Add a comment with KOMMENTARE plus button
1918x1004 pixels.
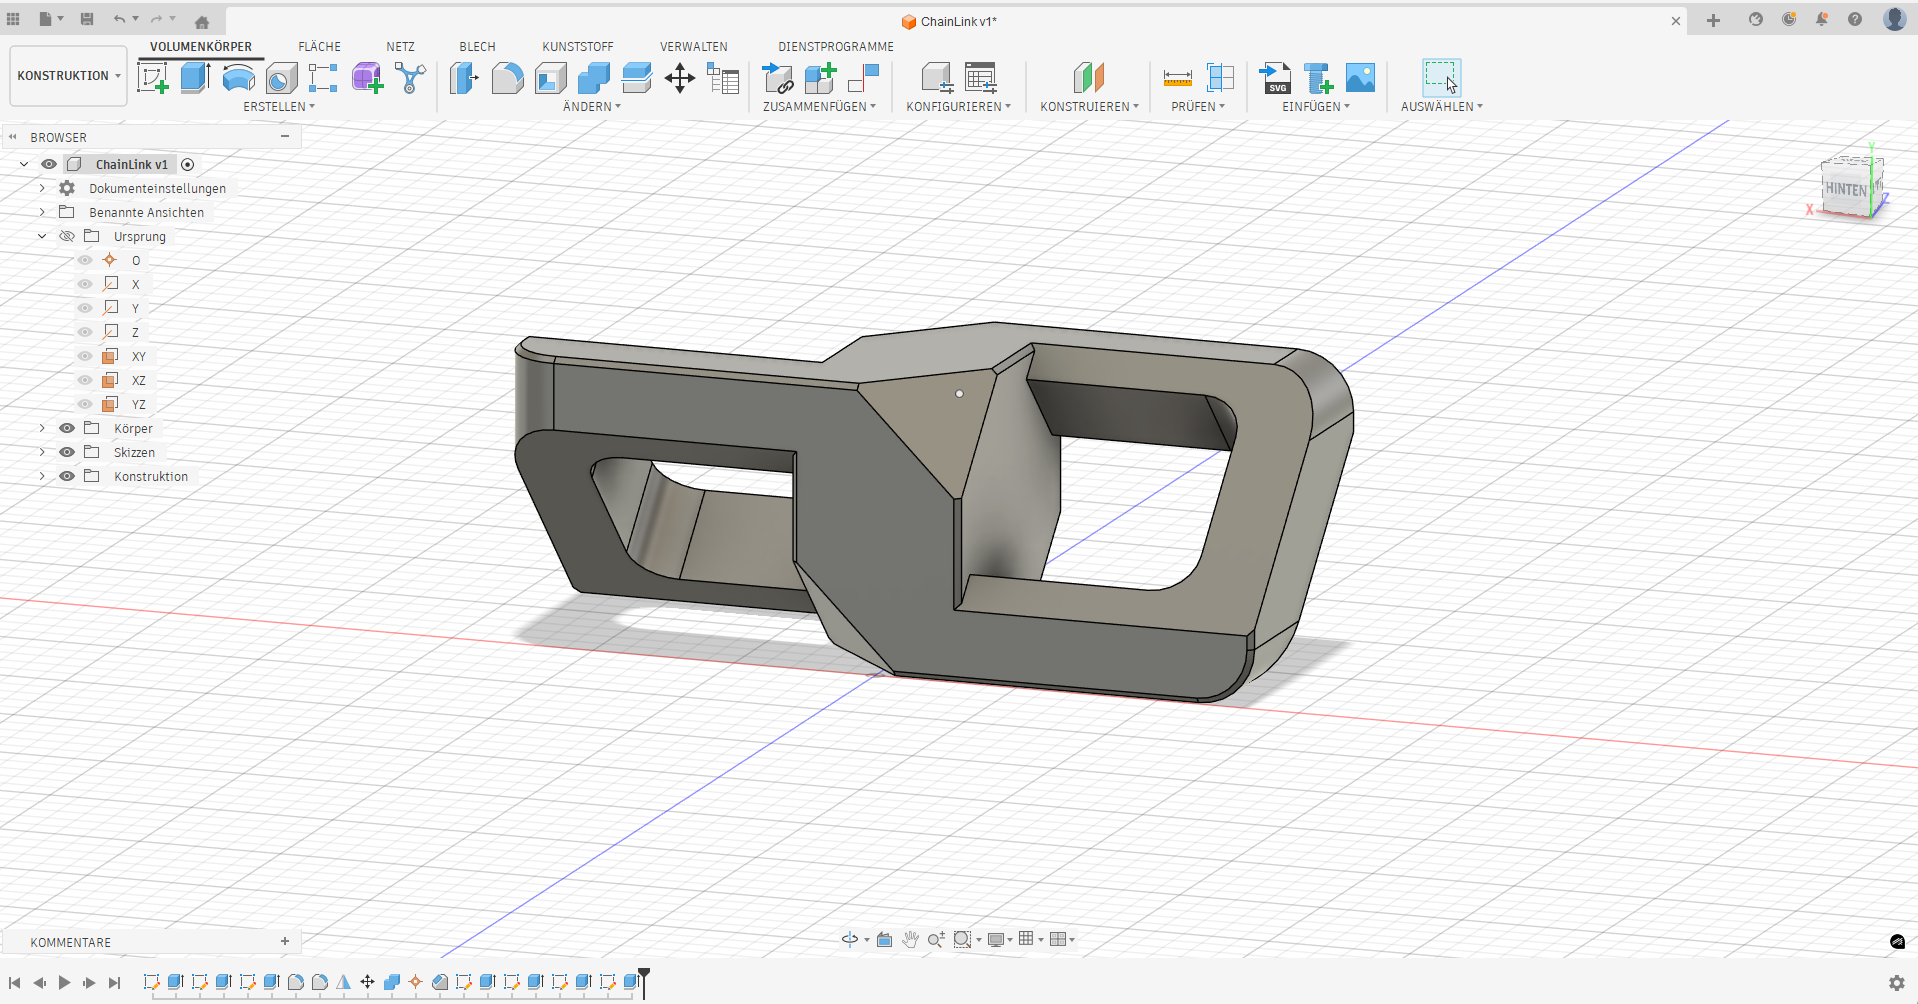[285, 941]
